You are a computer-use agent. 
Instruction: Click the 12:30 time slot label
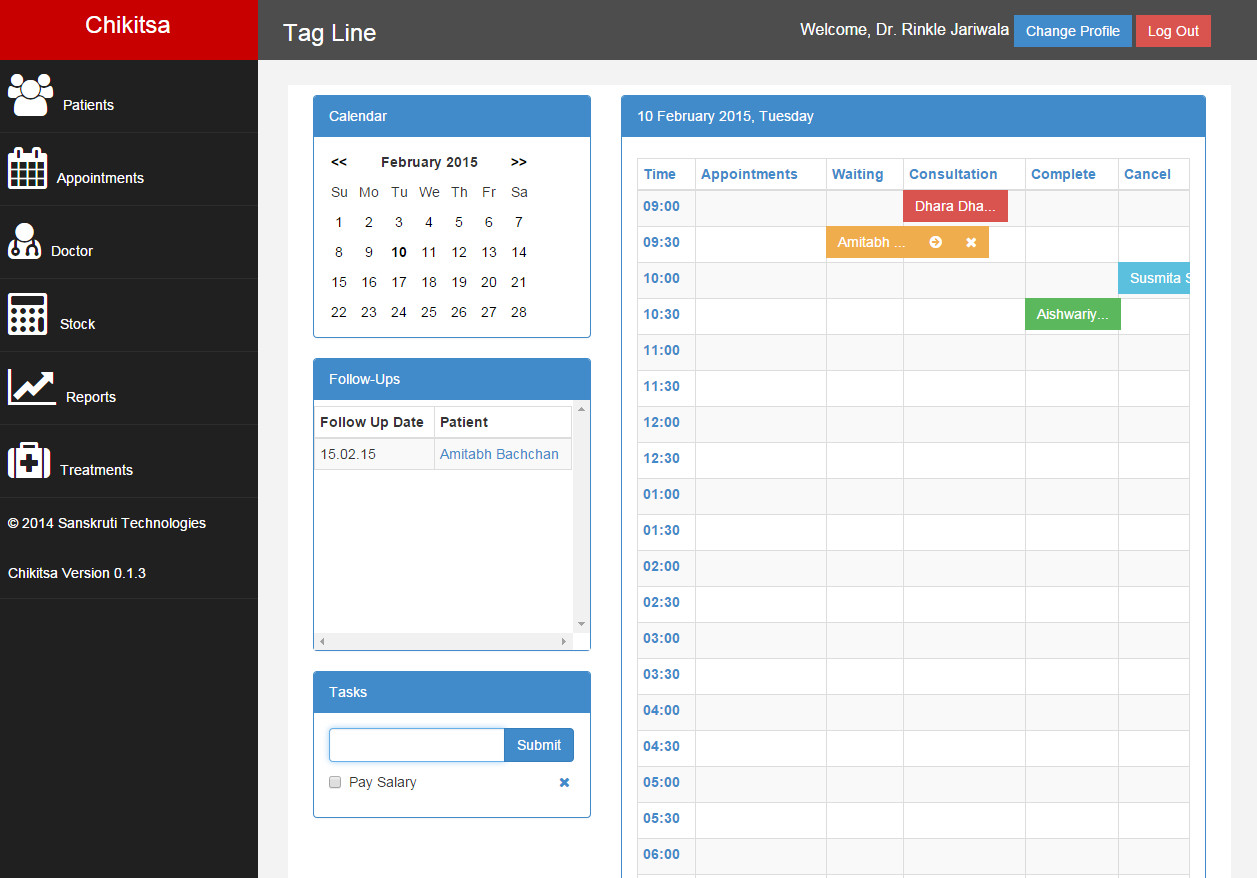click(661, 458)
